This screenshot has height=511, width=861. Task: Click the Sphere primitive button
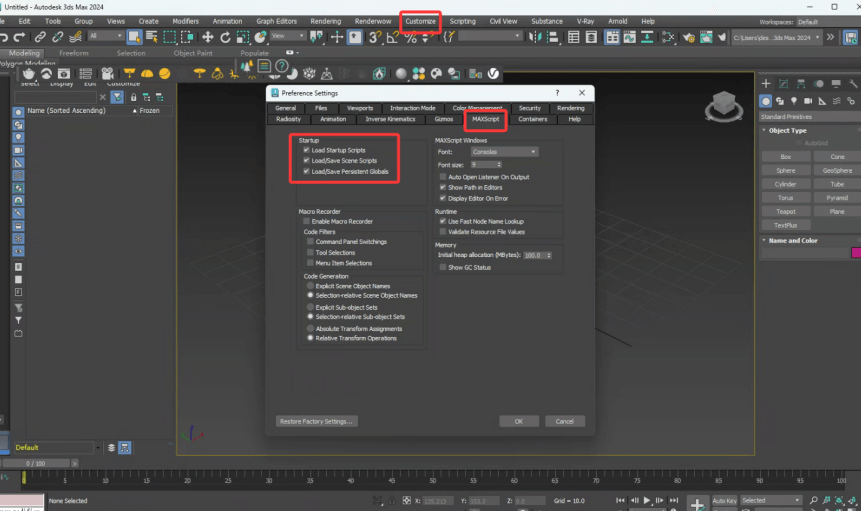(x=786, y=170)
